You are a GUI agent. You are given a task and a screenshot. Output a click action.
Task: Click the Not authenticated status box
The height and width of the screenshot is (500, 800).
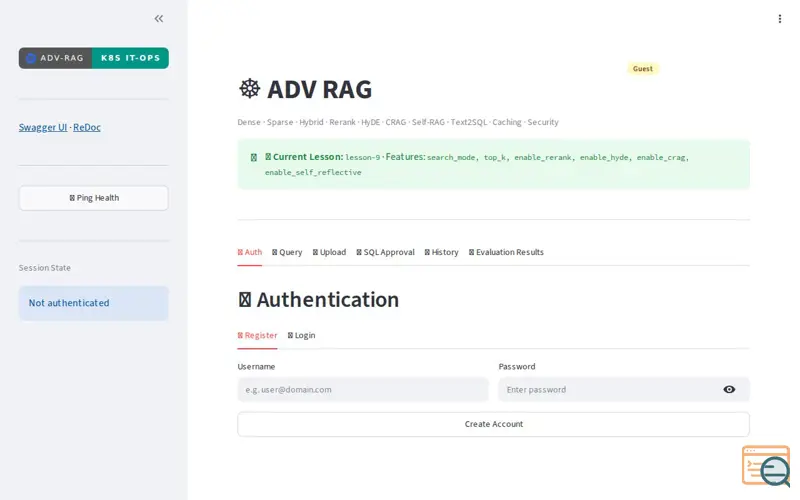(94, 303)
